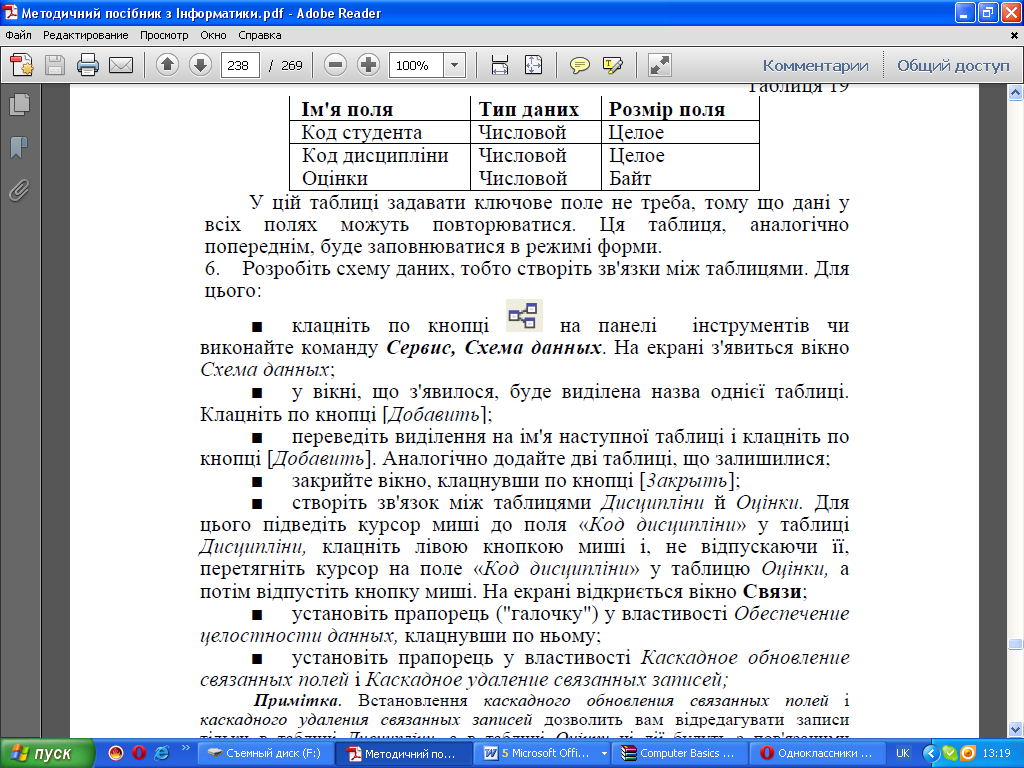Open the Справка menu
1024x768 pixels.
point(259,35)
